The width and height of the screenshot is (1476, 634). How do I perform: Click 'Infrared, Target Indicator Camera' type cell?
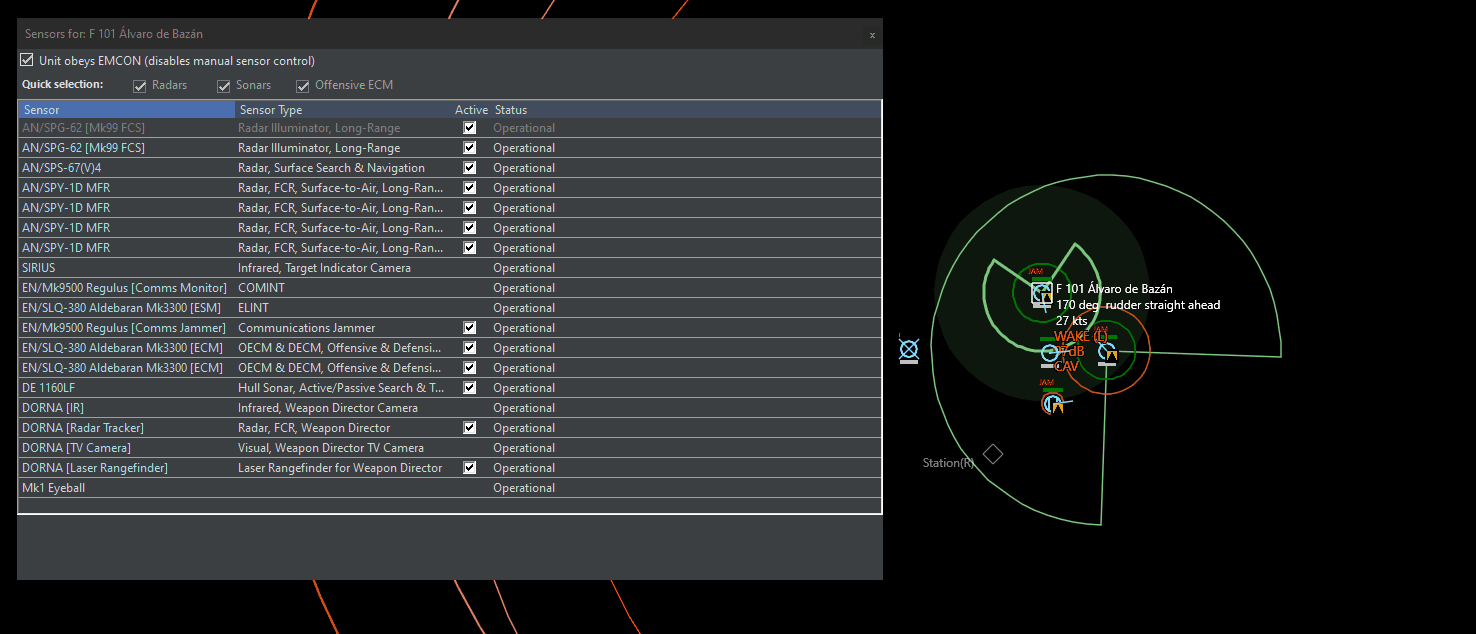(324, 268)
